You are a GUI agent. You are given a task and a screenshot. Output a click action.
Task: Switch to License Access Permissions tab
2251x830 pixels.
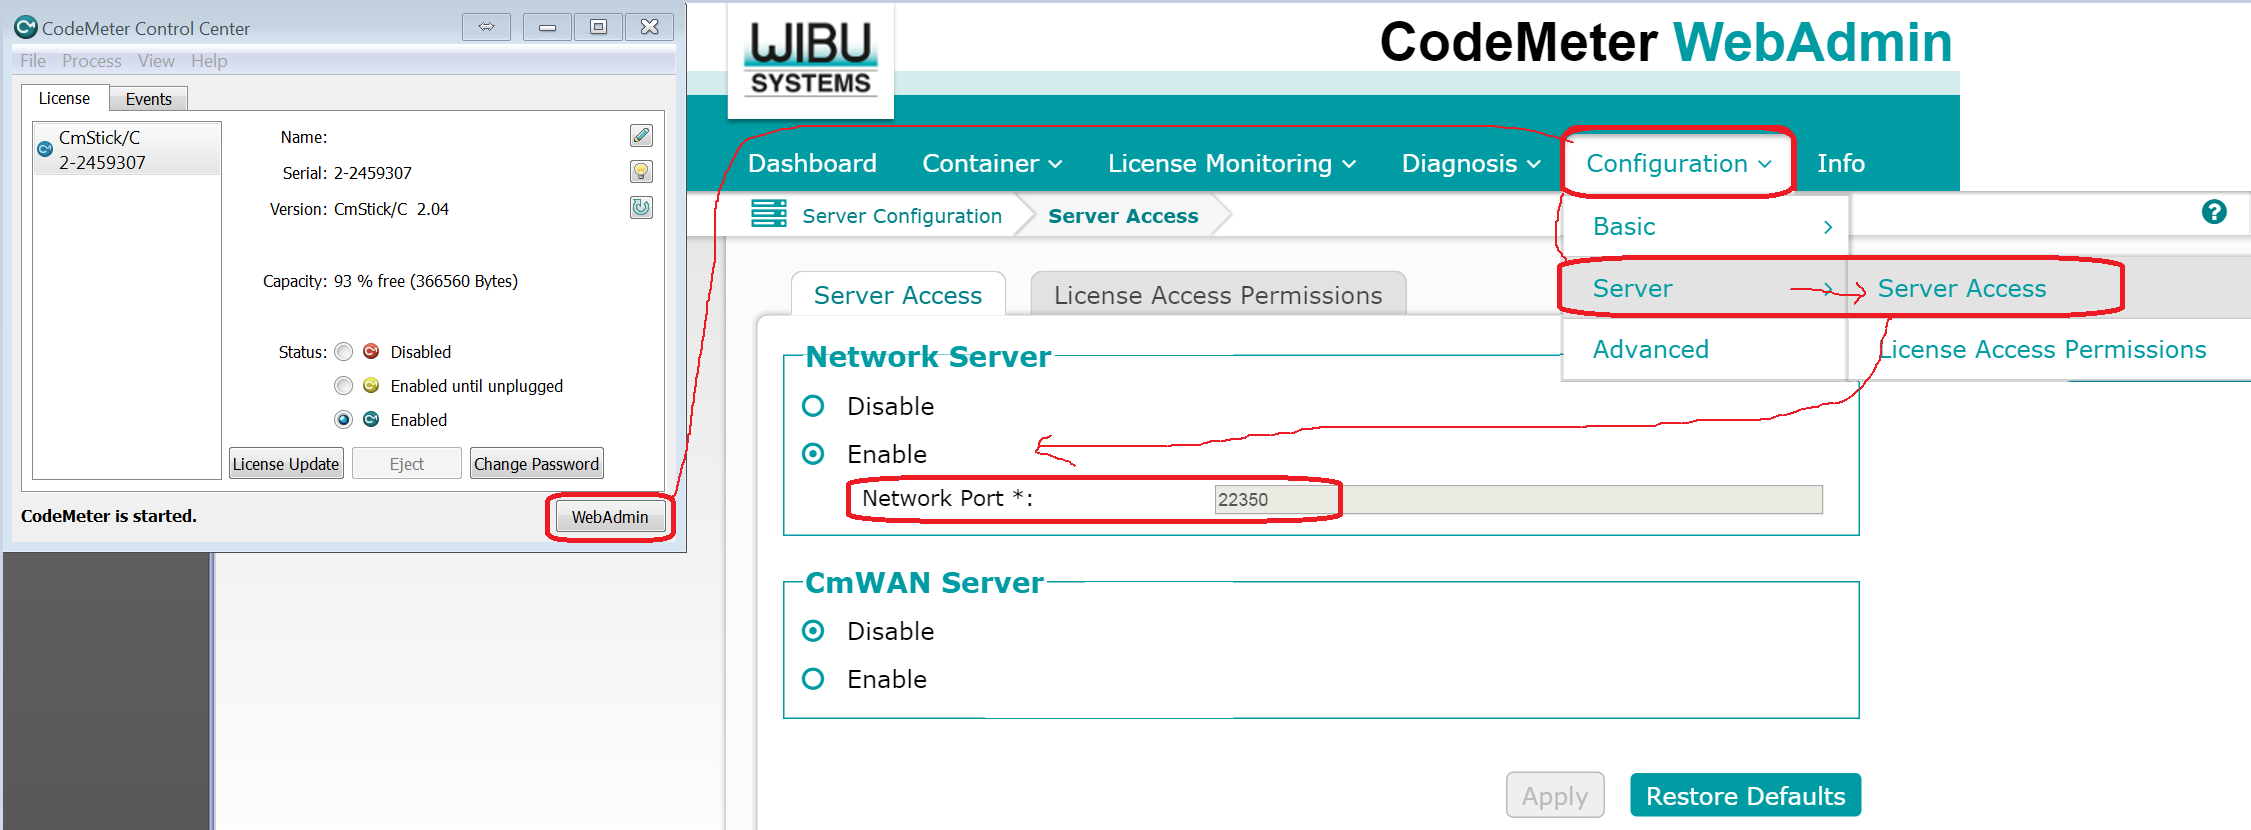click(1218, 294)
